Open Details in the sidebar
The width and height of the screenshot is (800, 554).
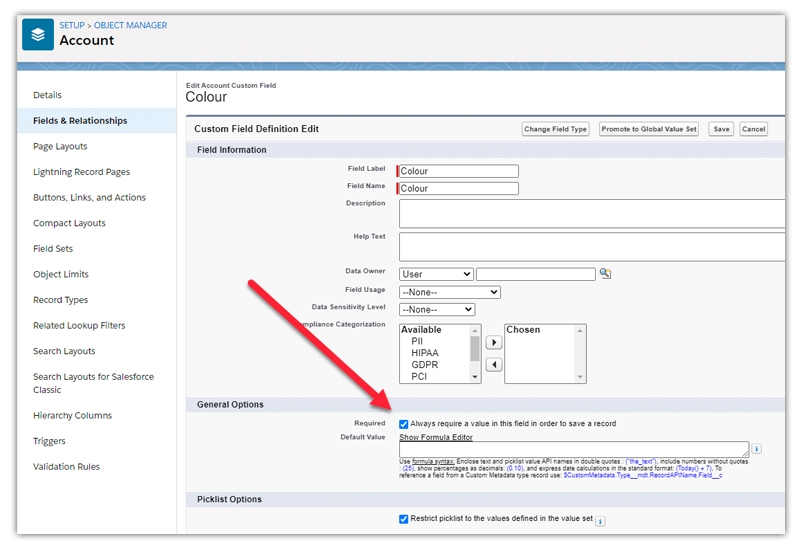tap(47, 95)
